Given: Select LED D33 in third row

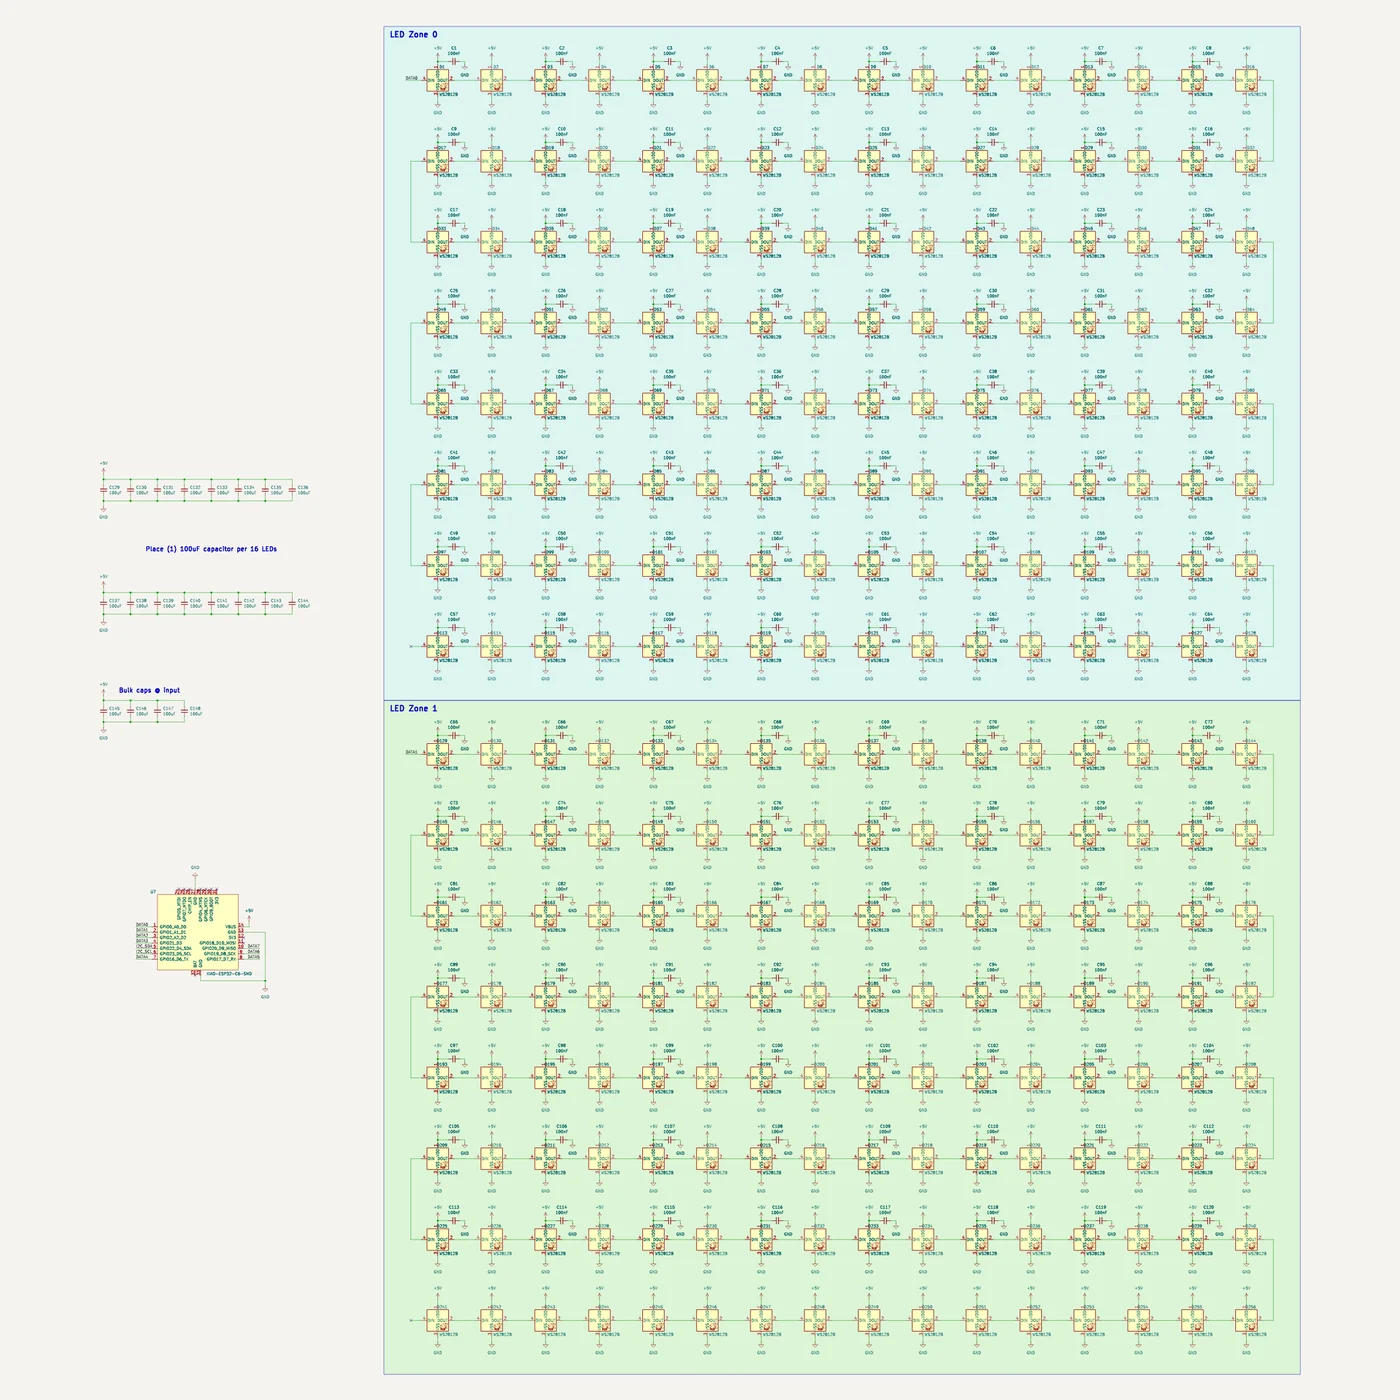Looking at the screenshot, I should tap(437, 242).
